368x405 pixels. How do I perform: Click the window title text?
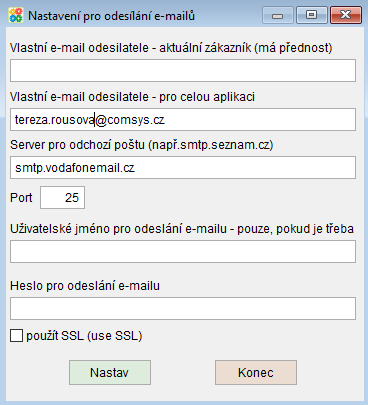coord(111,16)
